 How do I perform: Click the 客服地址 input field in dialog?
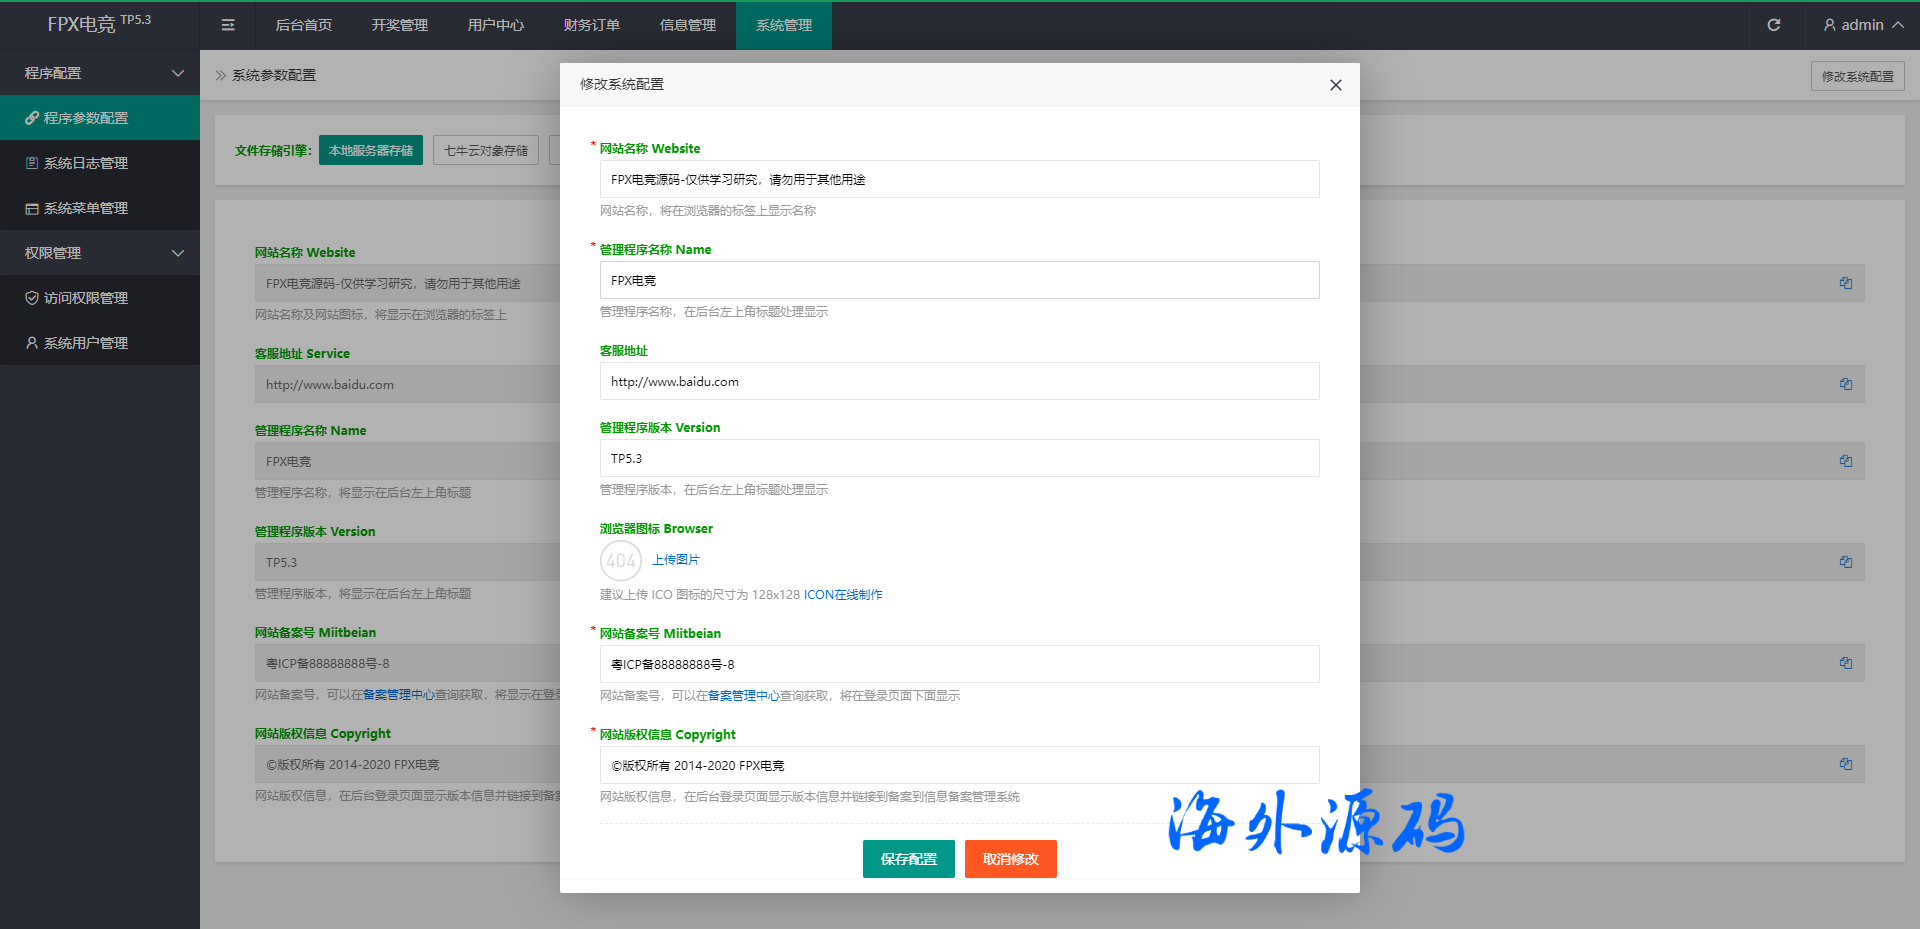[x=958, y=382]
